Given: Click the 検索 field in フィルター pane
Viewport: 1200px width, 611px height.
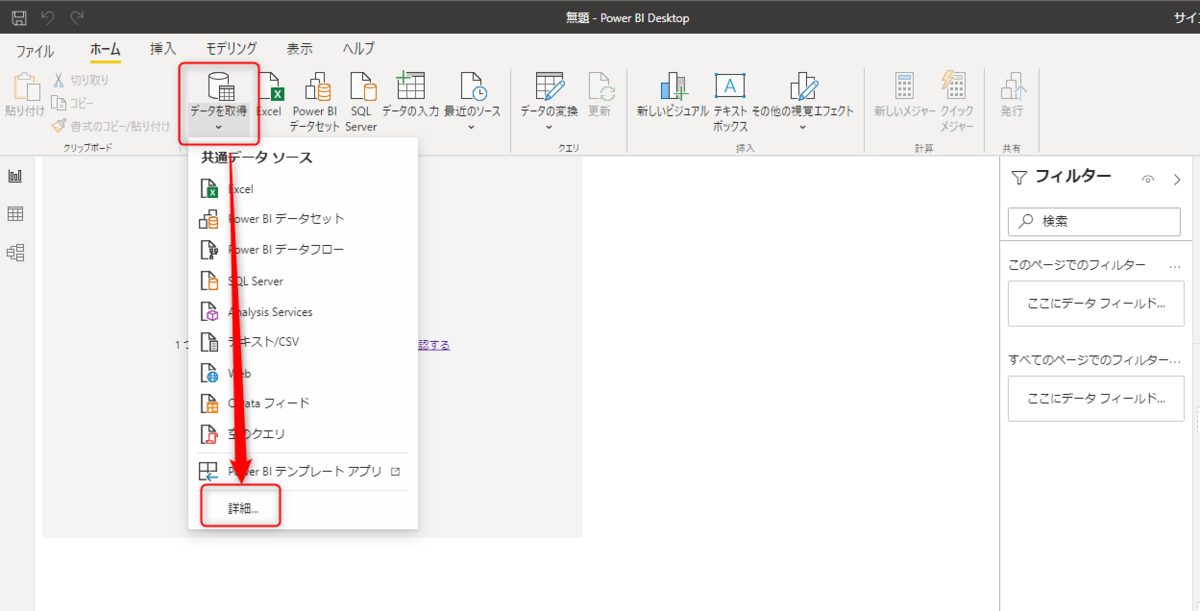Looking at the screenshot, I should 1094,222.
